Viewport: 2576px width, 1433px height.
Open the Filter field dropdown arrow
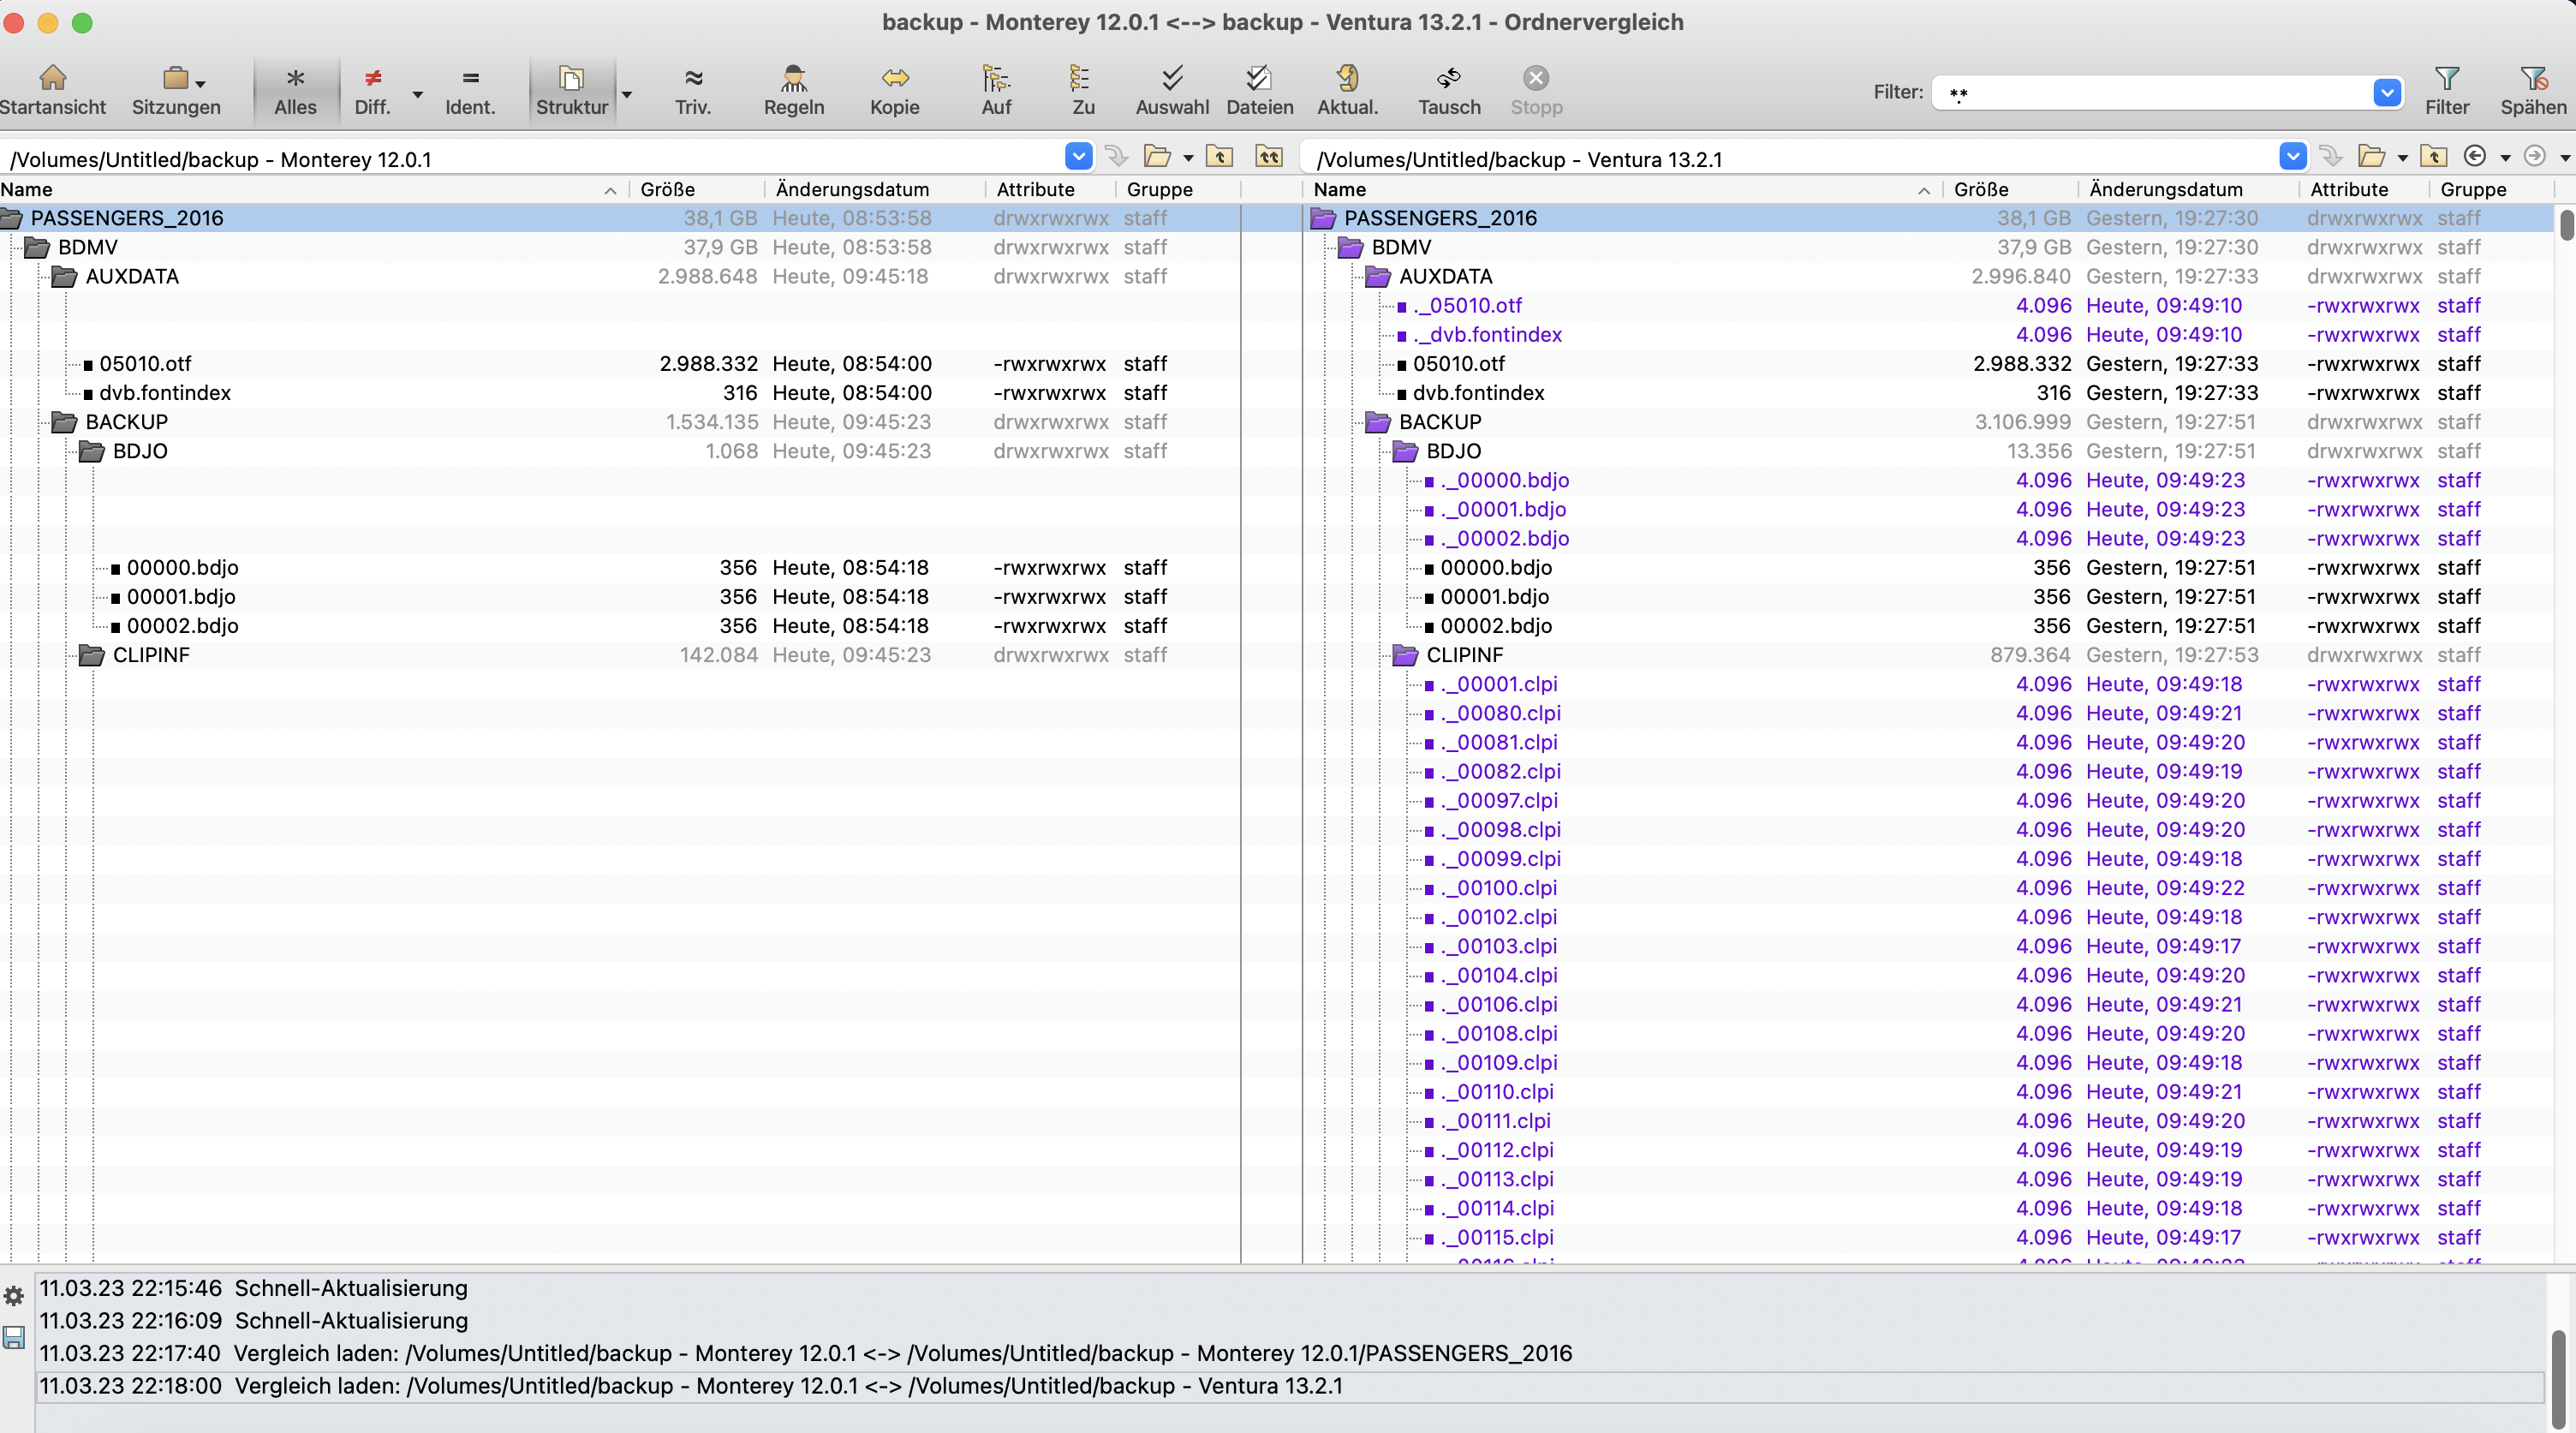point(2386,93)
